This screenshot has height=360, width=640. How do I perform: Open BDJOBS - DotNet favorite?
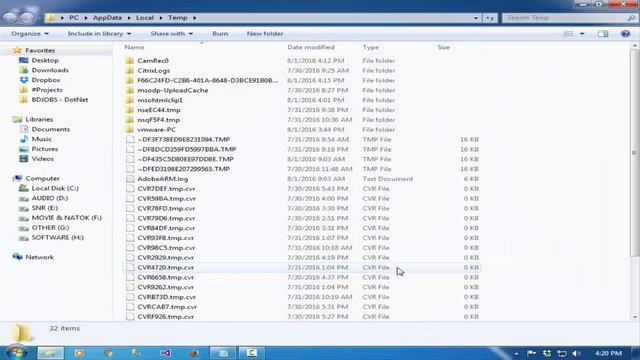(60, 100)
